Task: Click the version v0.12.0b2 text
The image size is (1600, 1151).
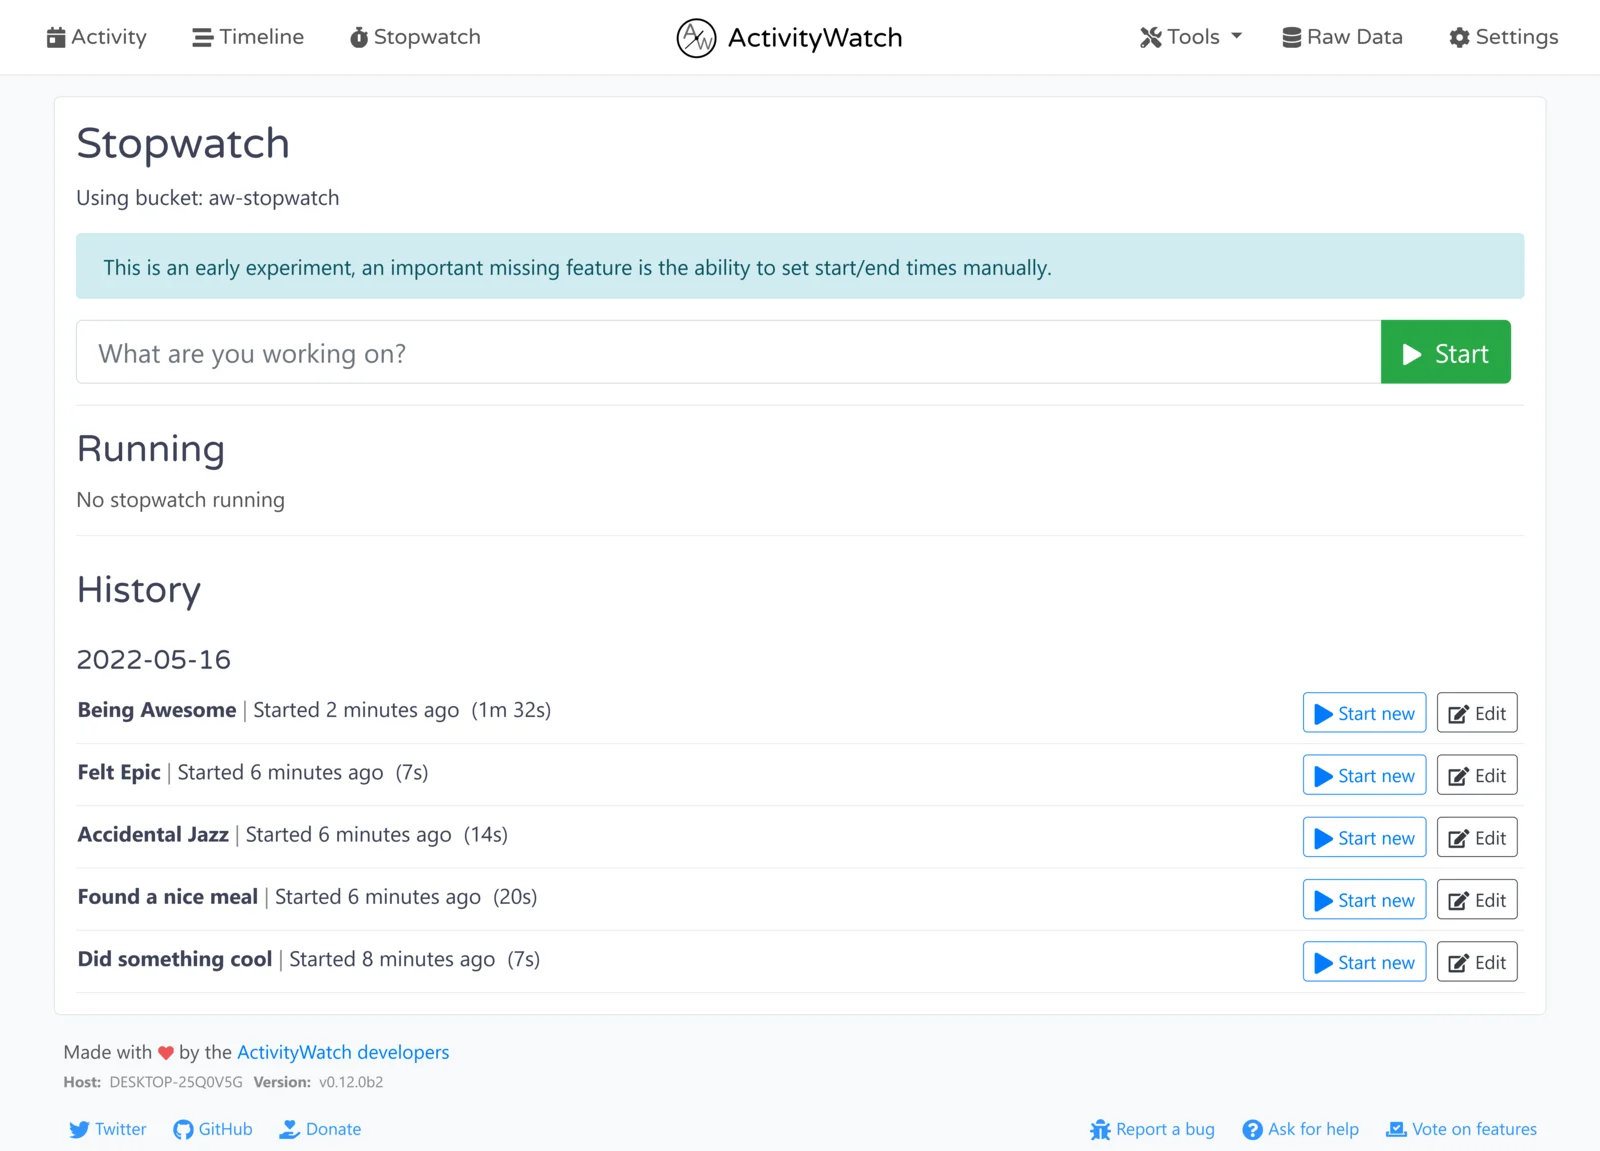Action: pyautogui.click(x=351, y=1082)
